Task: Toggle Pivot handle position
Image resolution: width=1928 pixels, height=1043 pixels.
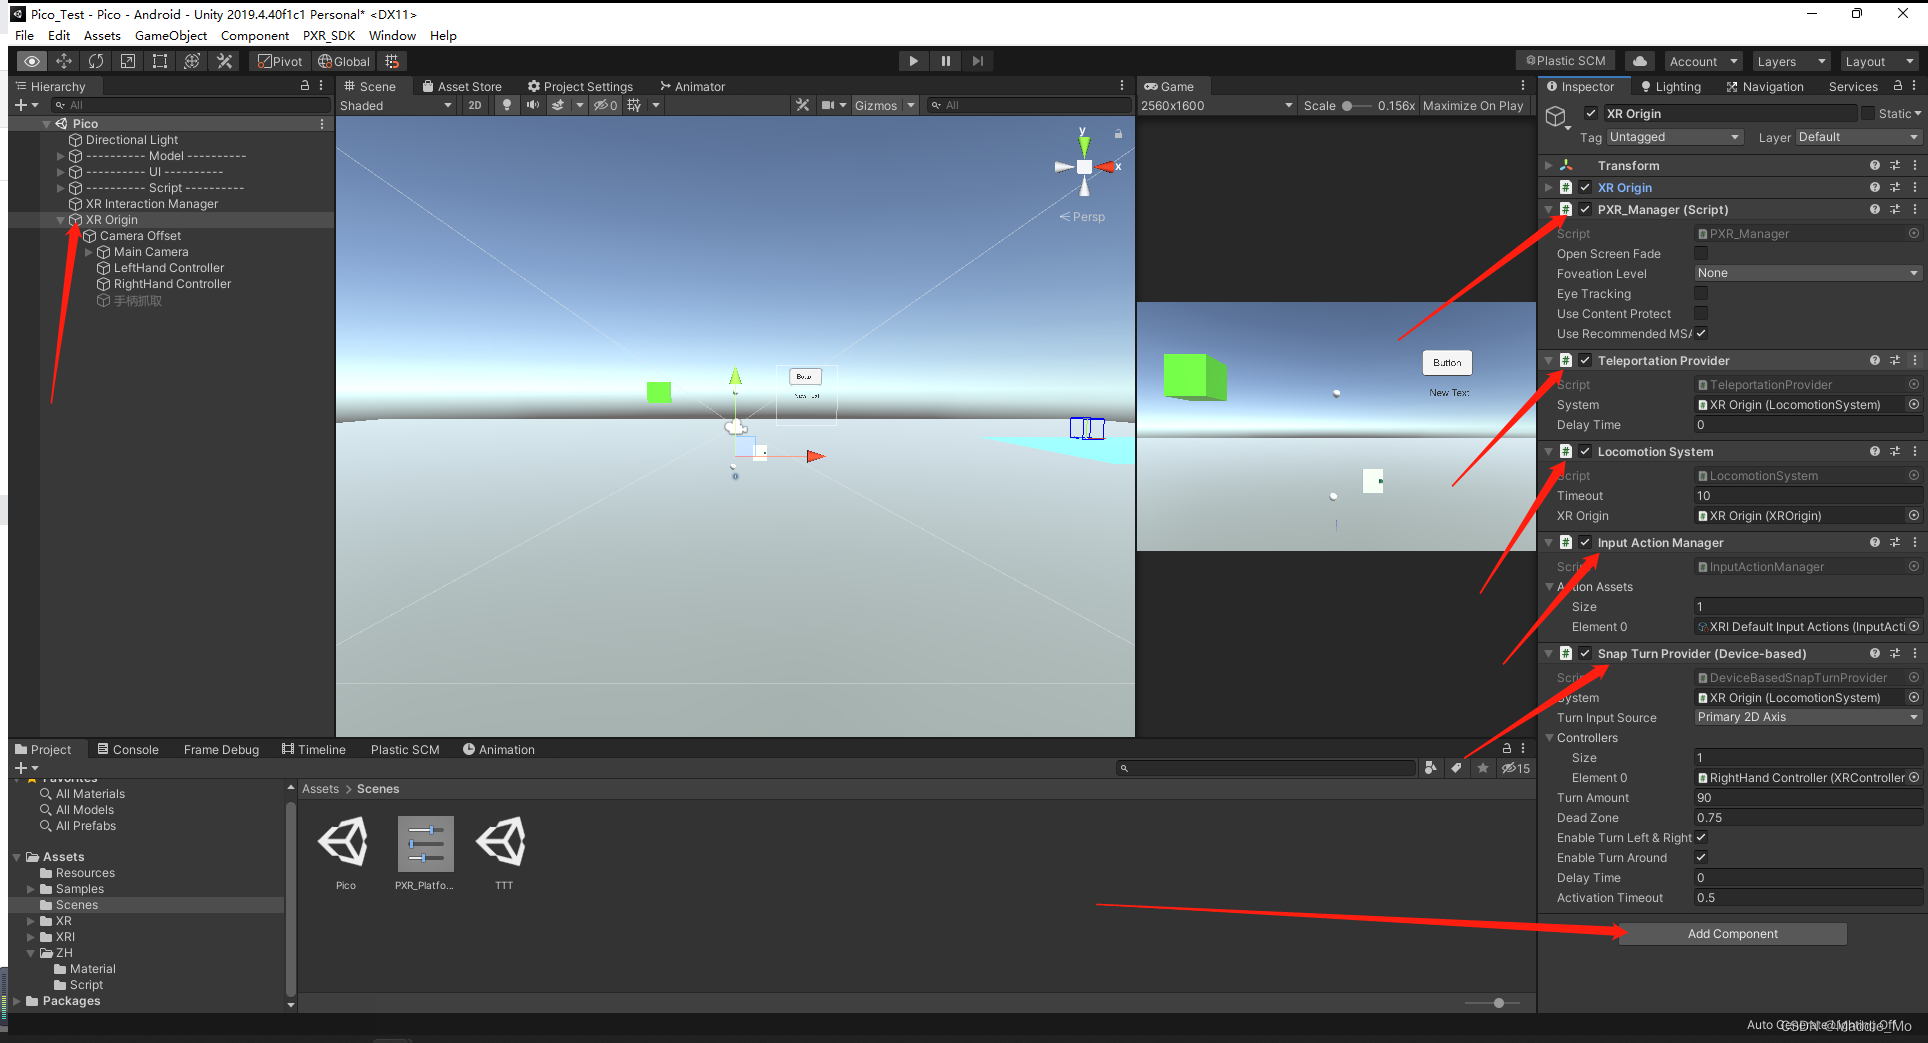Action: coord(279,61)
